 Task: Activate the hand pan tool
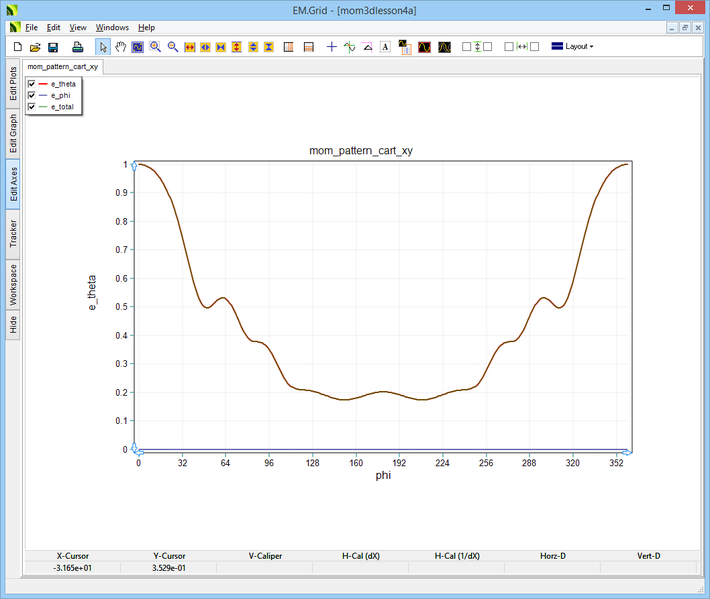click(x=120, y=47)
